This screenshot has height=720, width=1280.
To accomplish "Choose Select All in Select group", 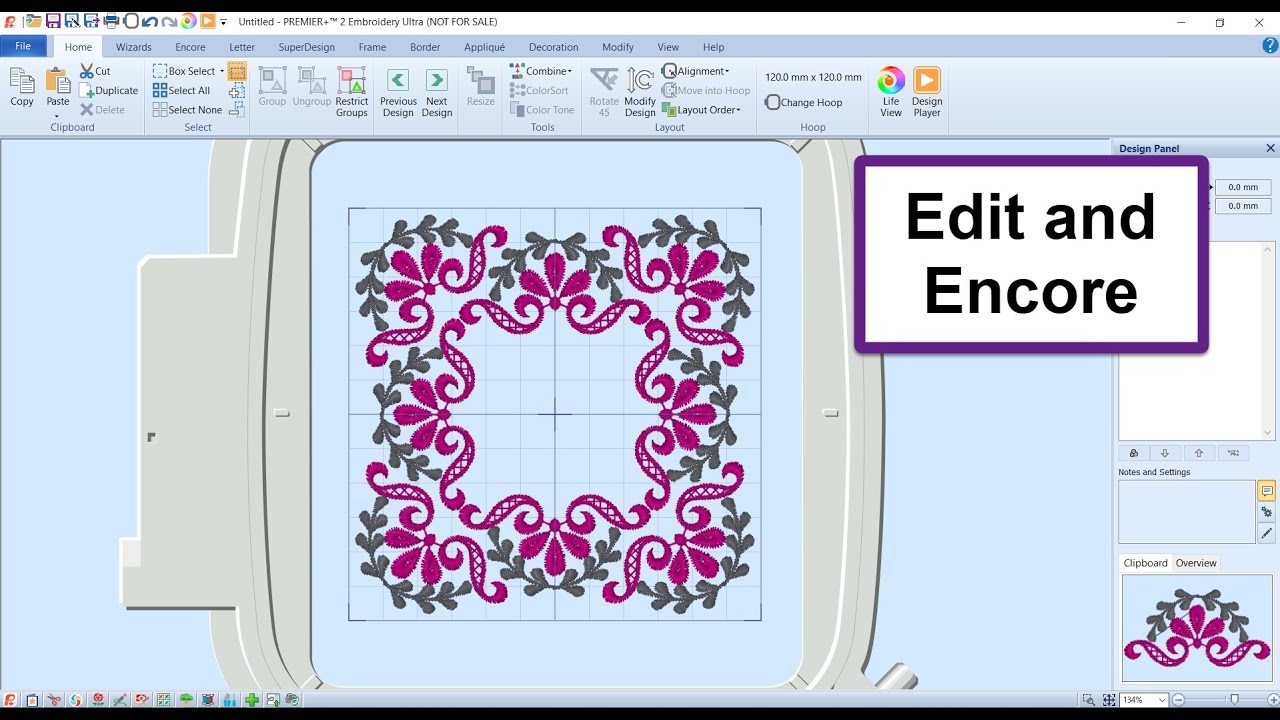I will (x=182, y=90).
